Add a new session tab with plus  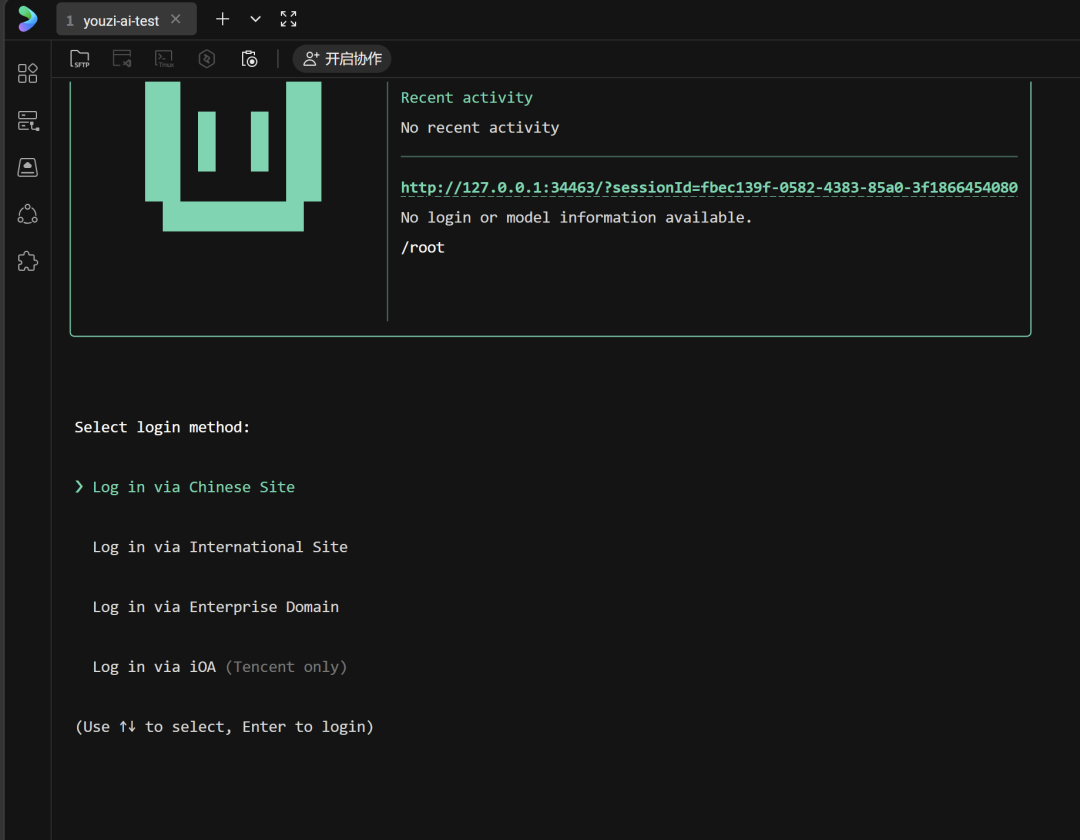coord(222,19)
